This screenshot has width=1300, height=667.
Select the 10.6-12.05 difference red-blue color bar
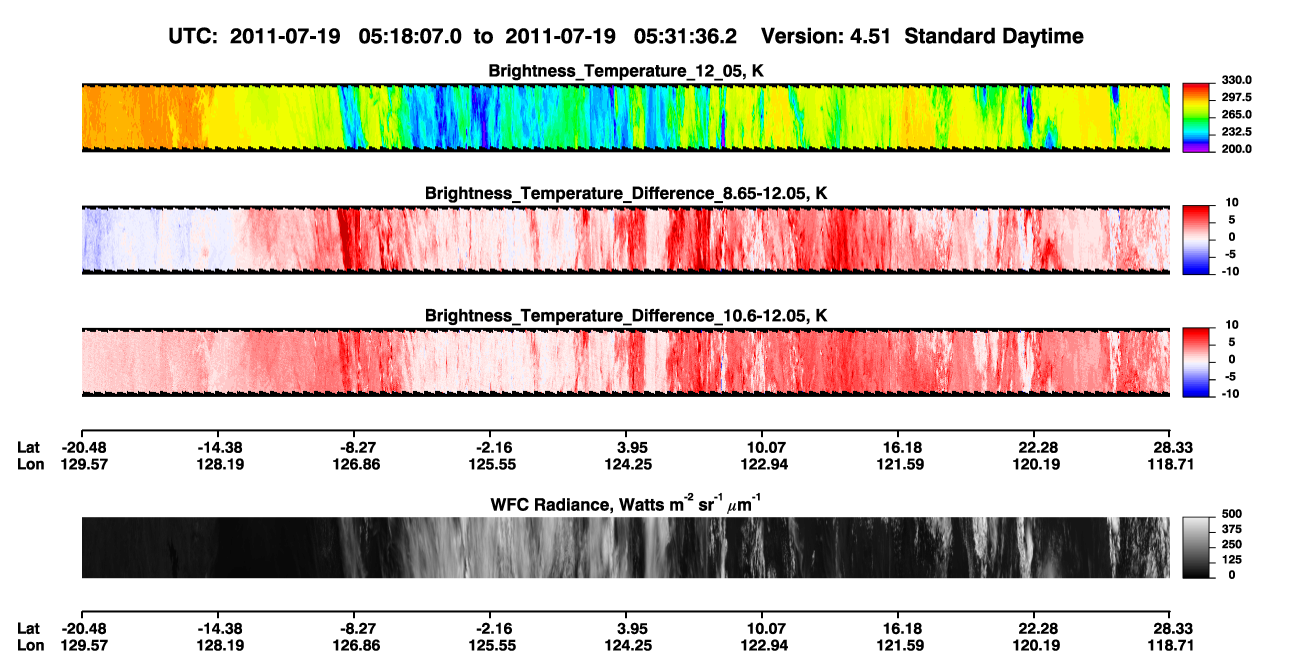click(1196, 361)
